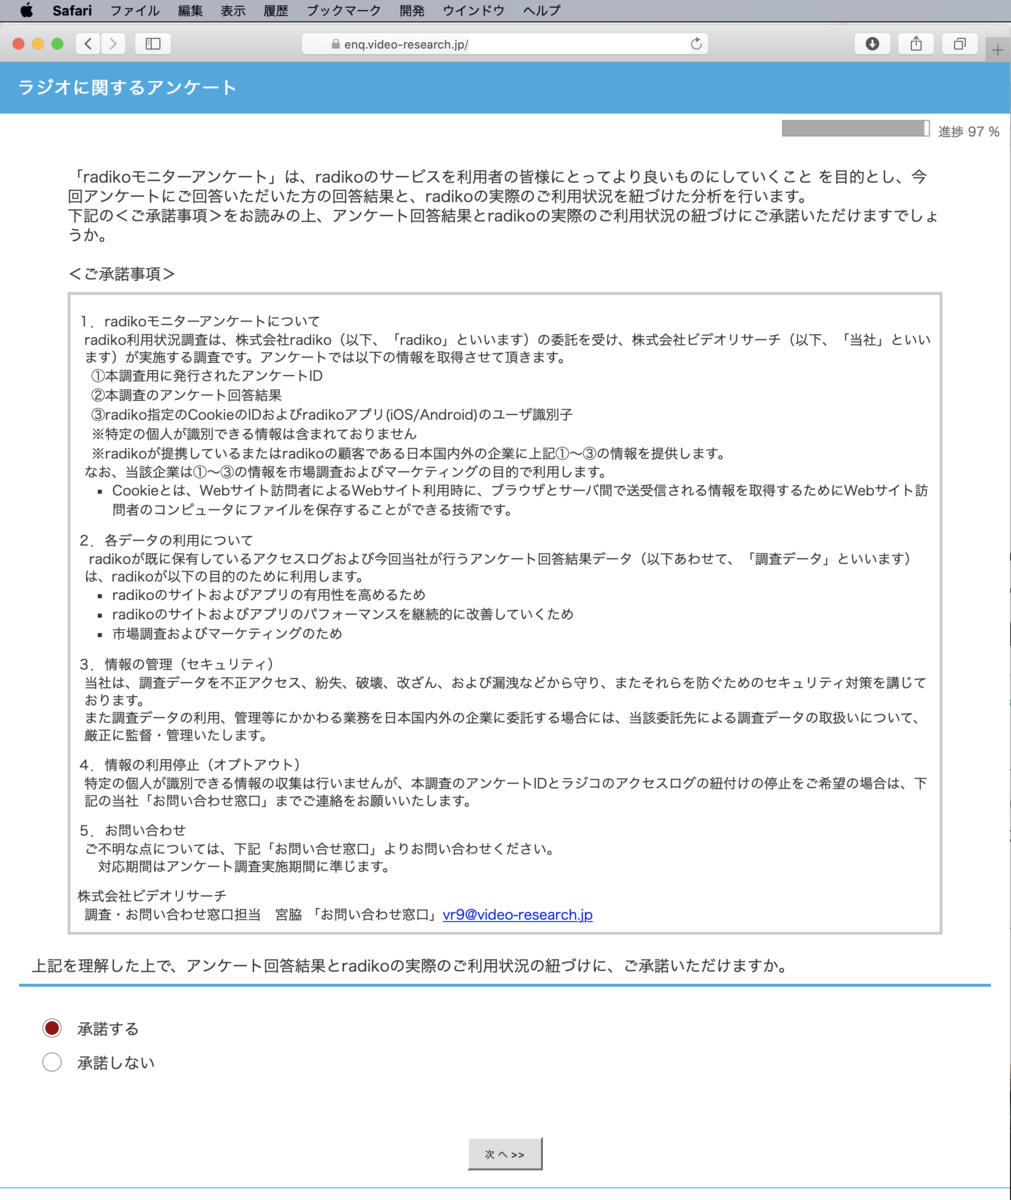This screenshot has height=1200, width=1011.
Task: Click the ②本調査のアンケート回答結果 line
Action: (187, 395)
